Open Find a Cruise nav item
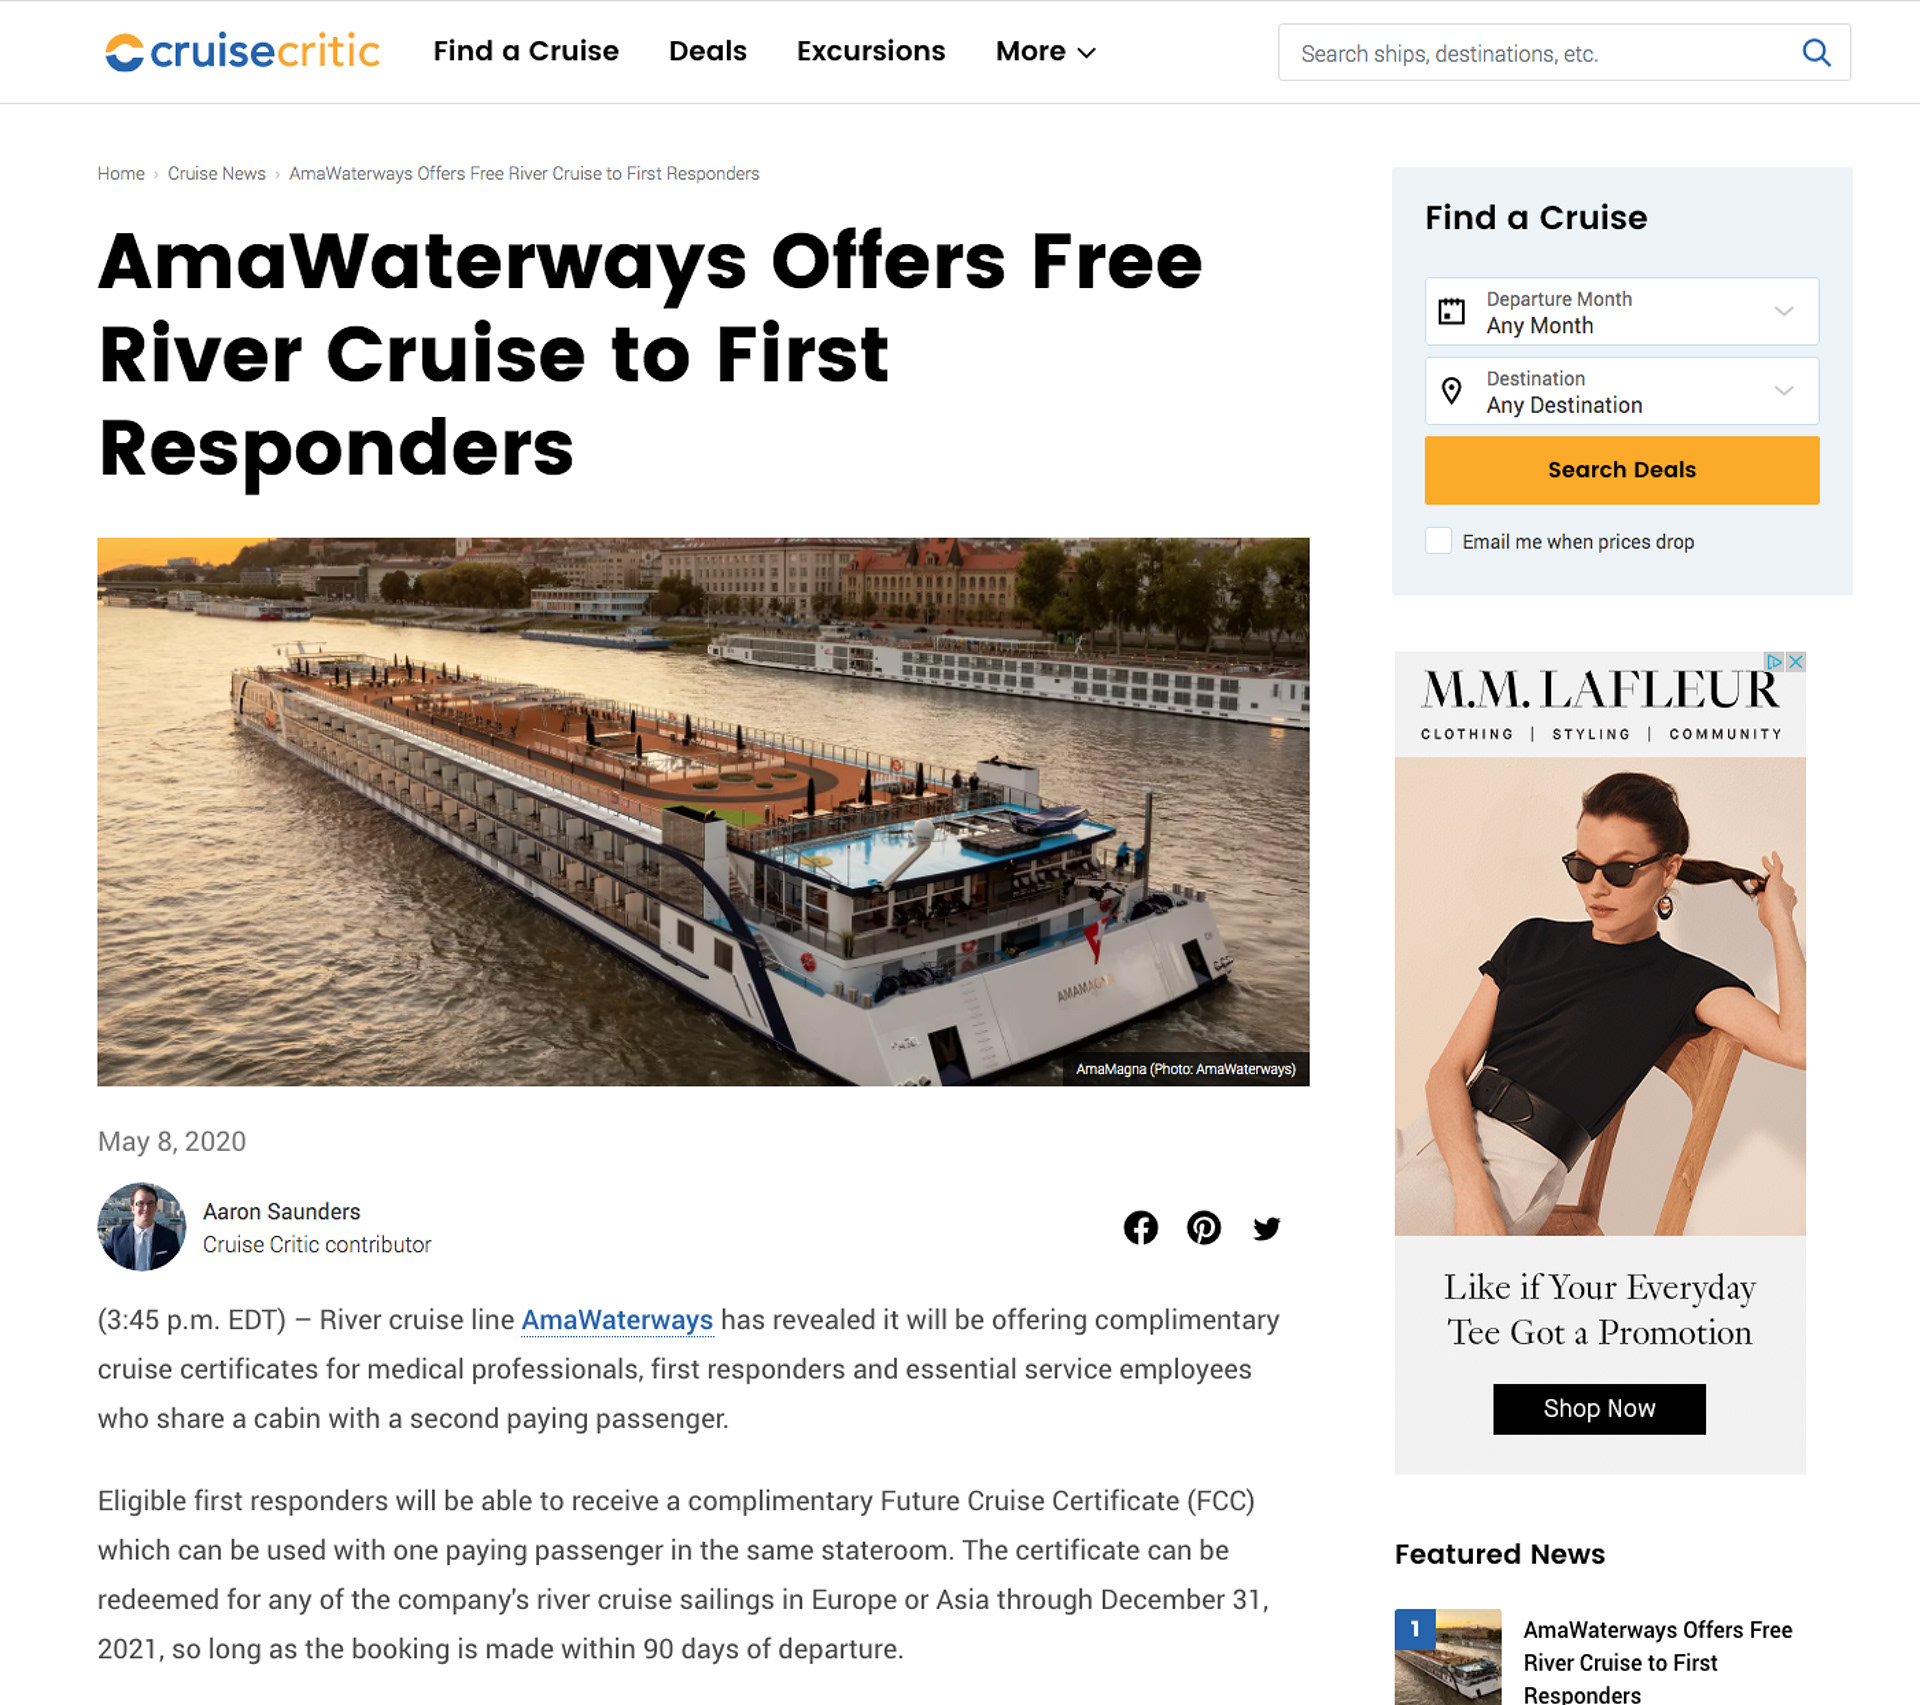 [x=526, y=51]
